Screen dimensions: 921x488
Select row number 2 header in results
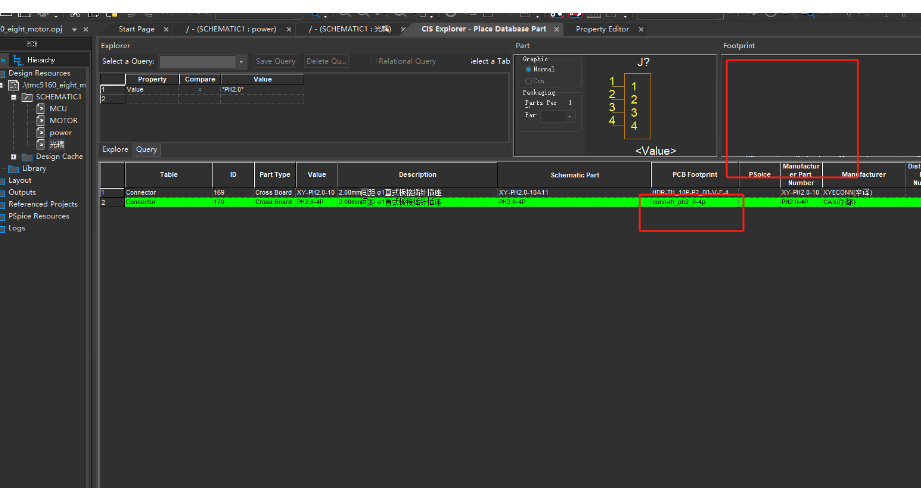tap(112, 202)
